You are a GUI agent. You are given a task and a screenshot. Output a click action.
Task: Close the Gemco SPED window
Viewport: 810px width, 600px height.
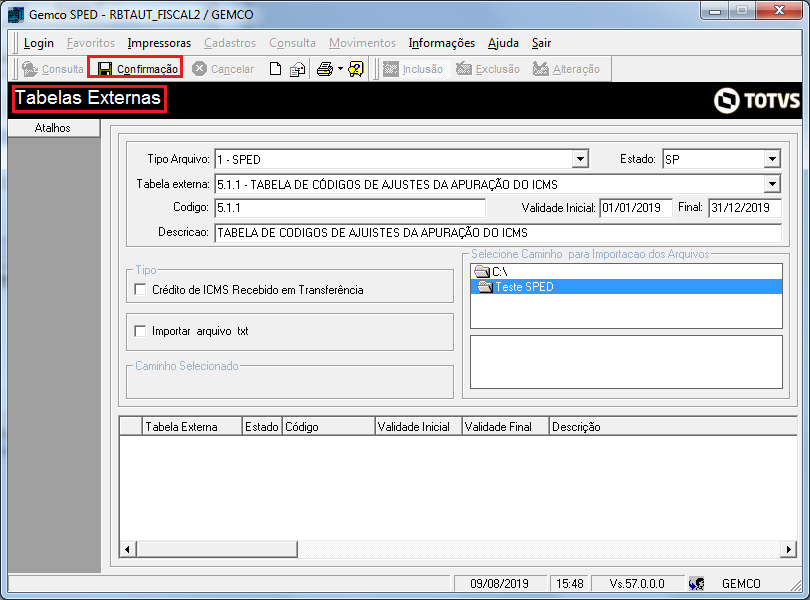(x=780, y=10)
